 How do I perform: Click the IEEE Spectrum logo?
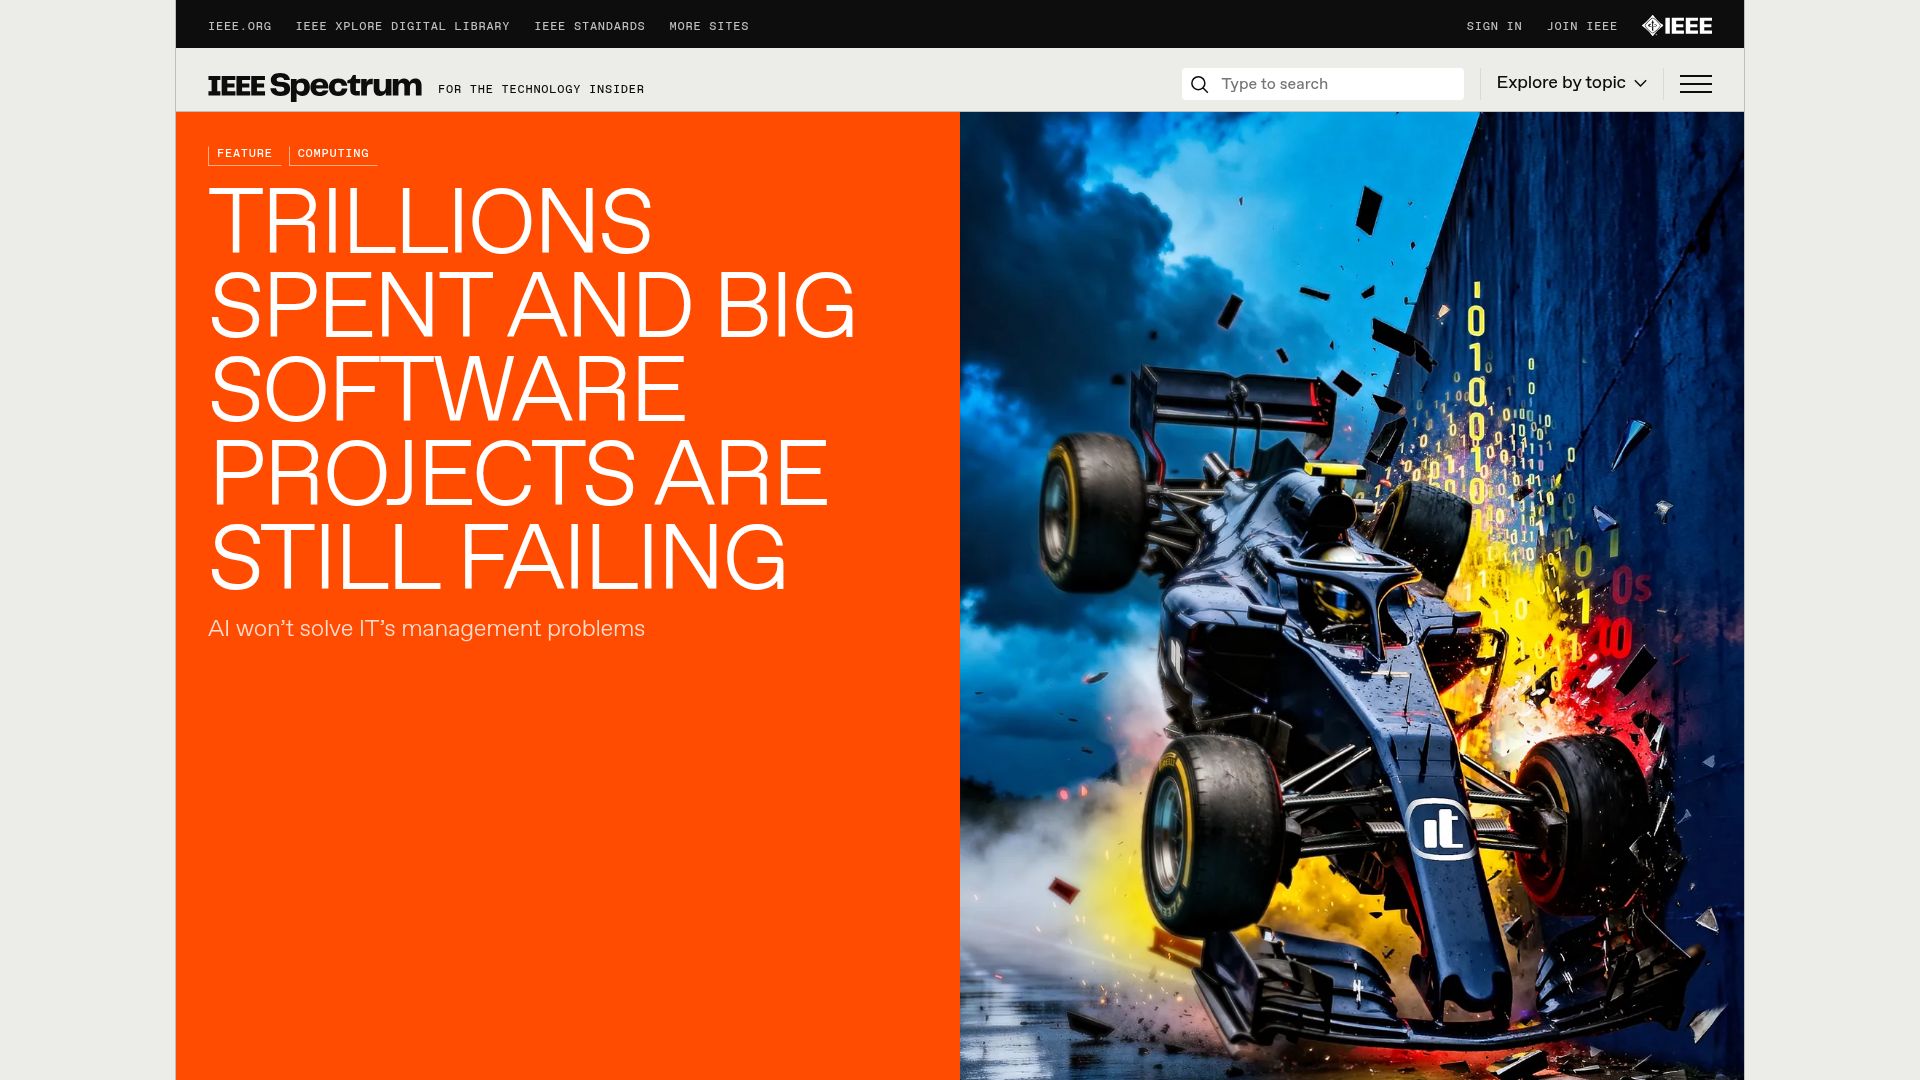[315, 86]
